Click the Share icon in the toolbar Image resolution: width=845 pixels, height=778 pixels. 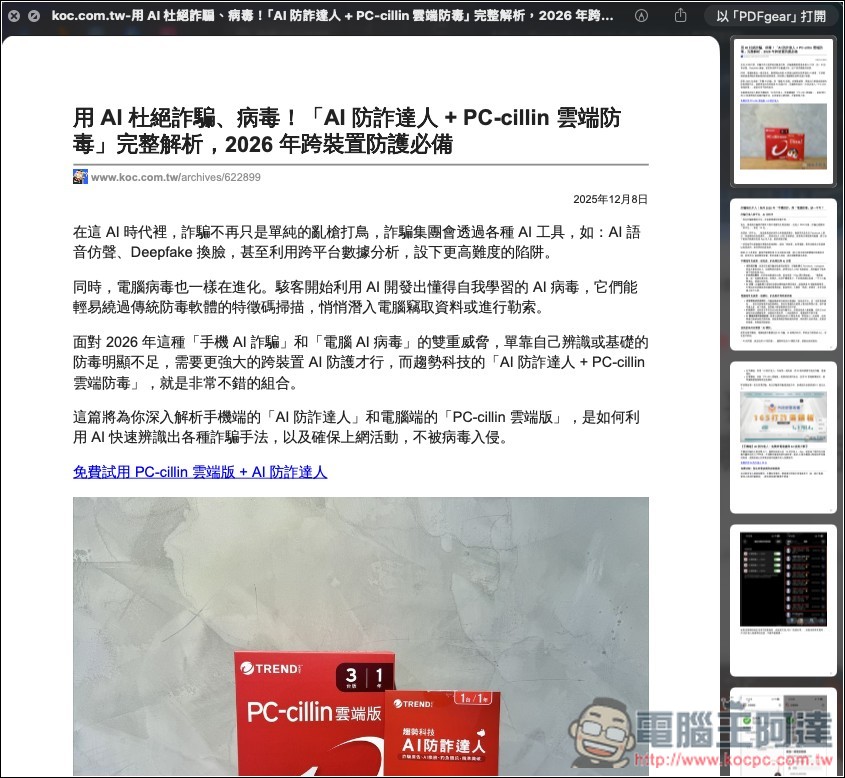[680, 16]
